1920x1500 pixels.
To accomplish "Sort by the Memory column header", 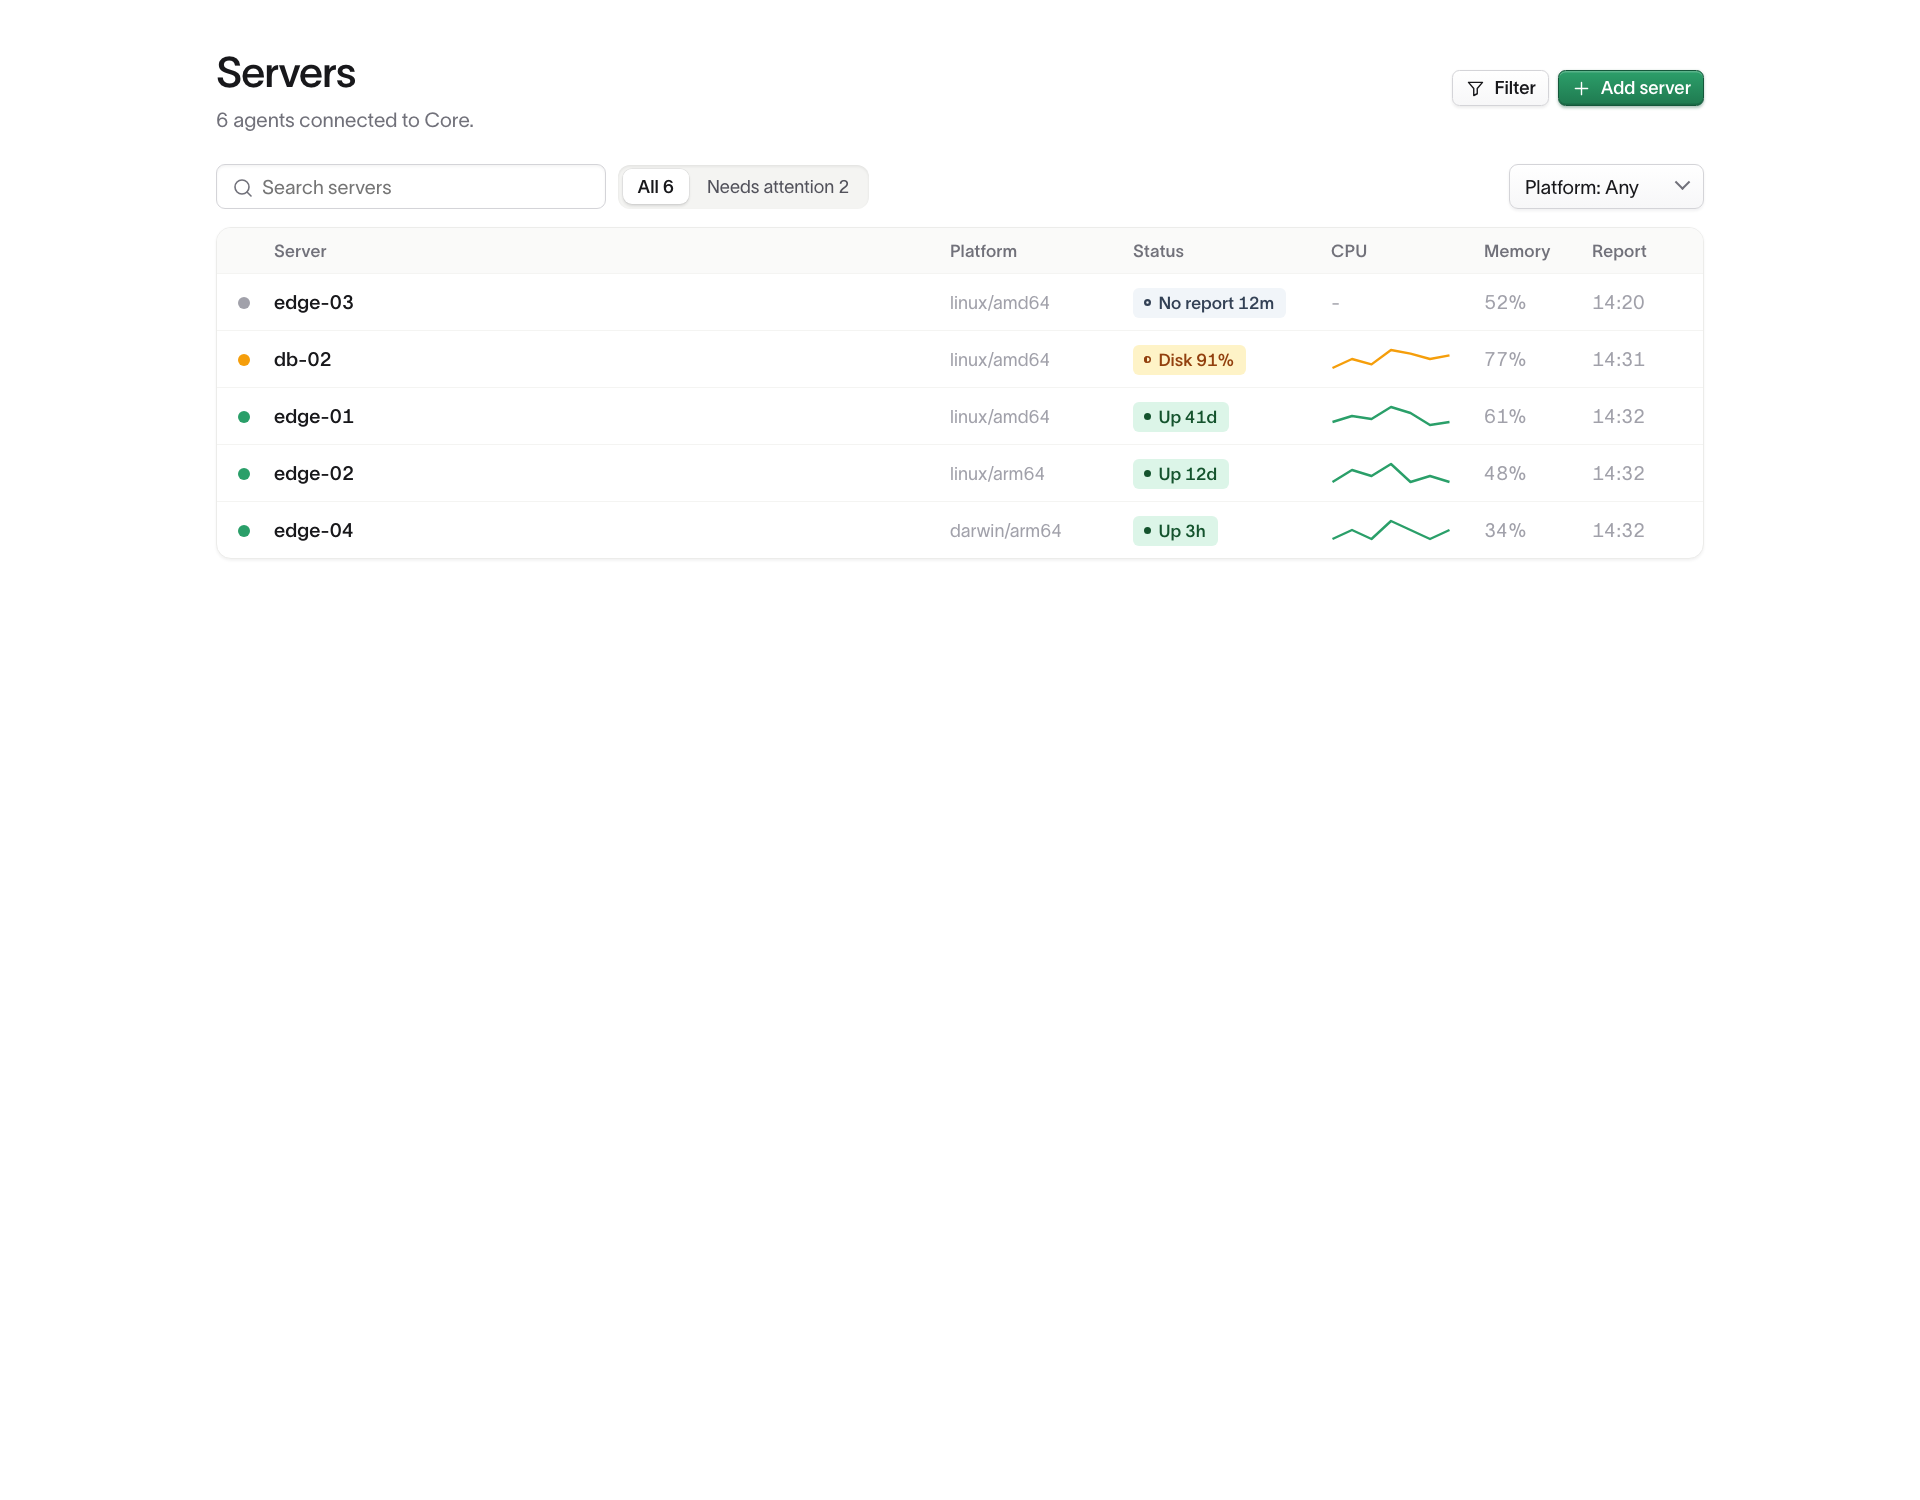I will click(x=1517, y=251).
